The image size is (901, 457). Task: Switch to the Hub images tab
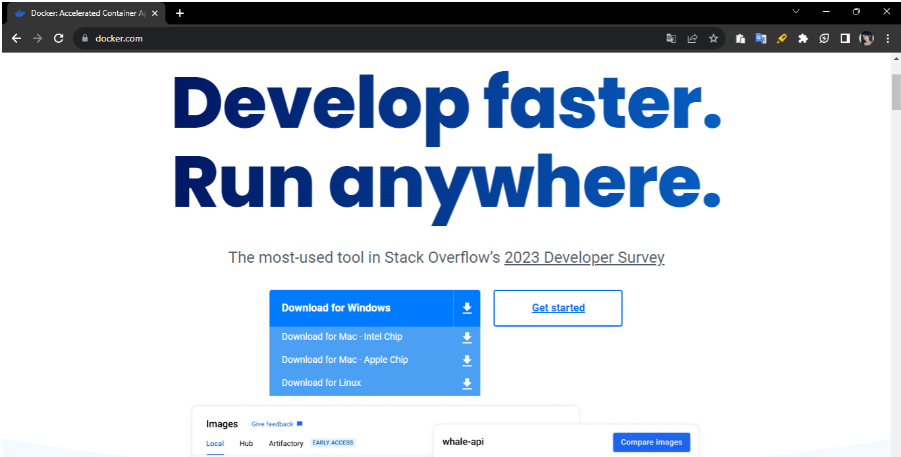246,443
